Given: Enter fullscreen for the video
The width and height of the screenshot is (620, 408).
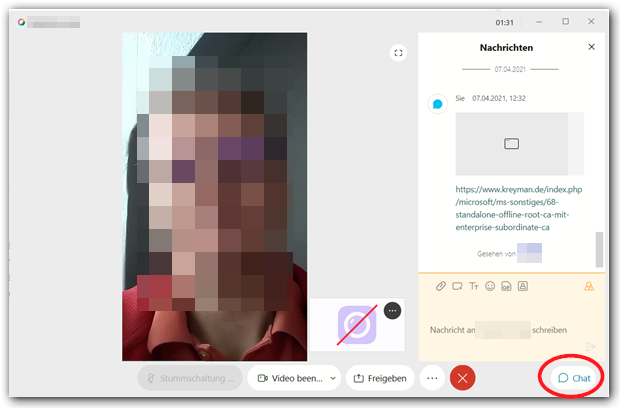Looking at the screenshot, I should 398,53.
